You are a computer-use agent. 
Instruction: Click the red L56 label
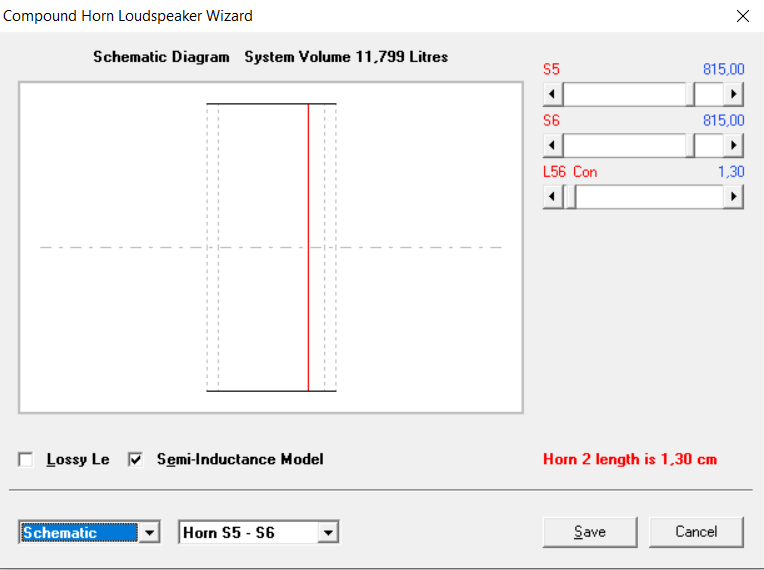[554, 172]
